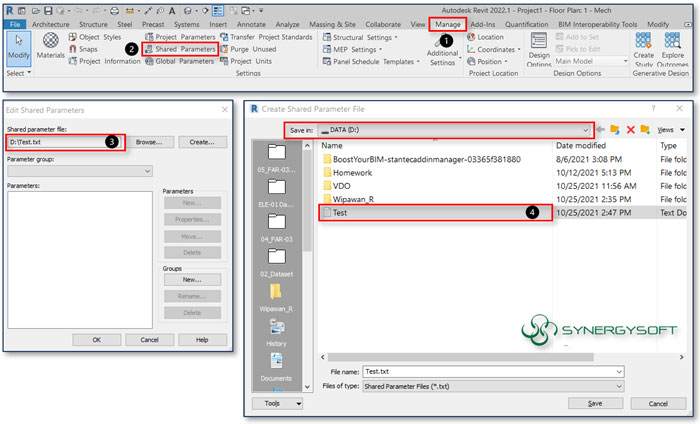The width and height of the screenshot is (700, 424).
Task: Click Help in Edit Shared Parameters
Action: 202,340
